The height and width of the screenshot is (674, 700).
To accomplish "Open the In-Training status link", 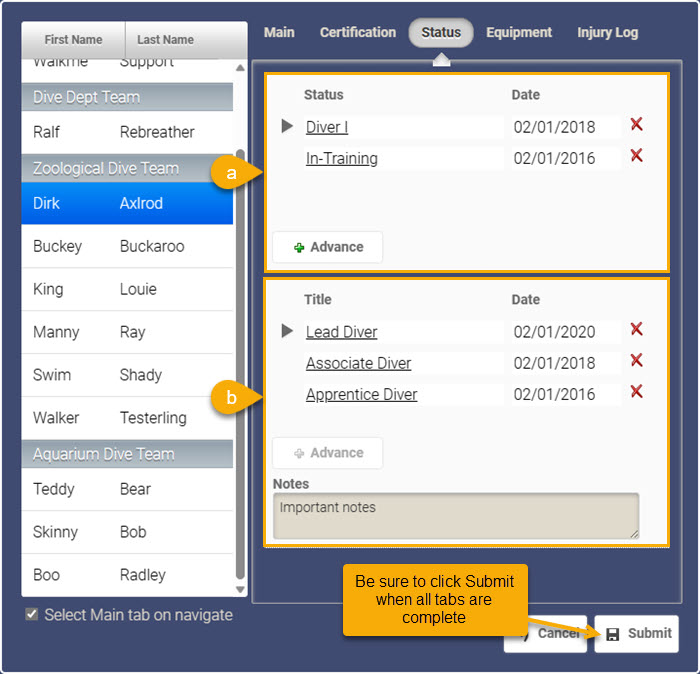I will point(342,158).
